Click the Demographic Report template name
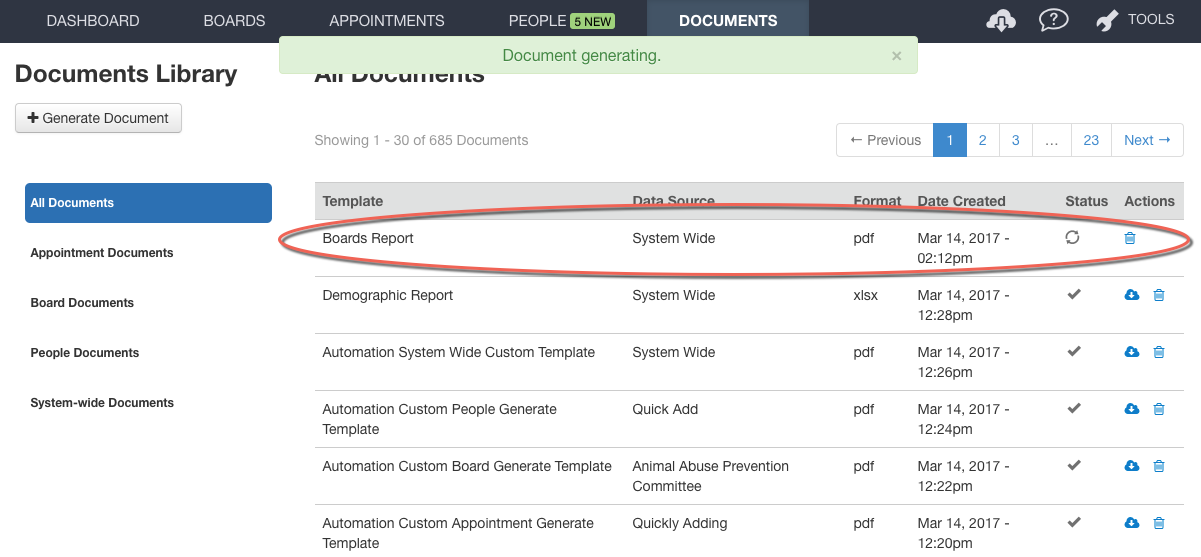This screenshot has width=1201, height=557. [x=388, y=295]
